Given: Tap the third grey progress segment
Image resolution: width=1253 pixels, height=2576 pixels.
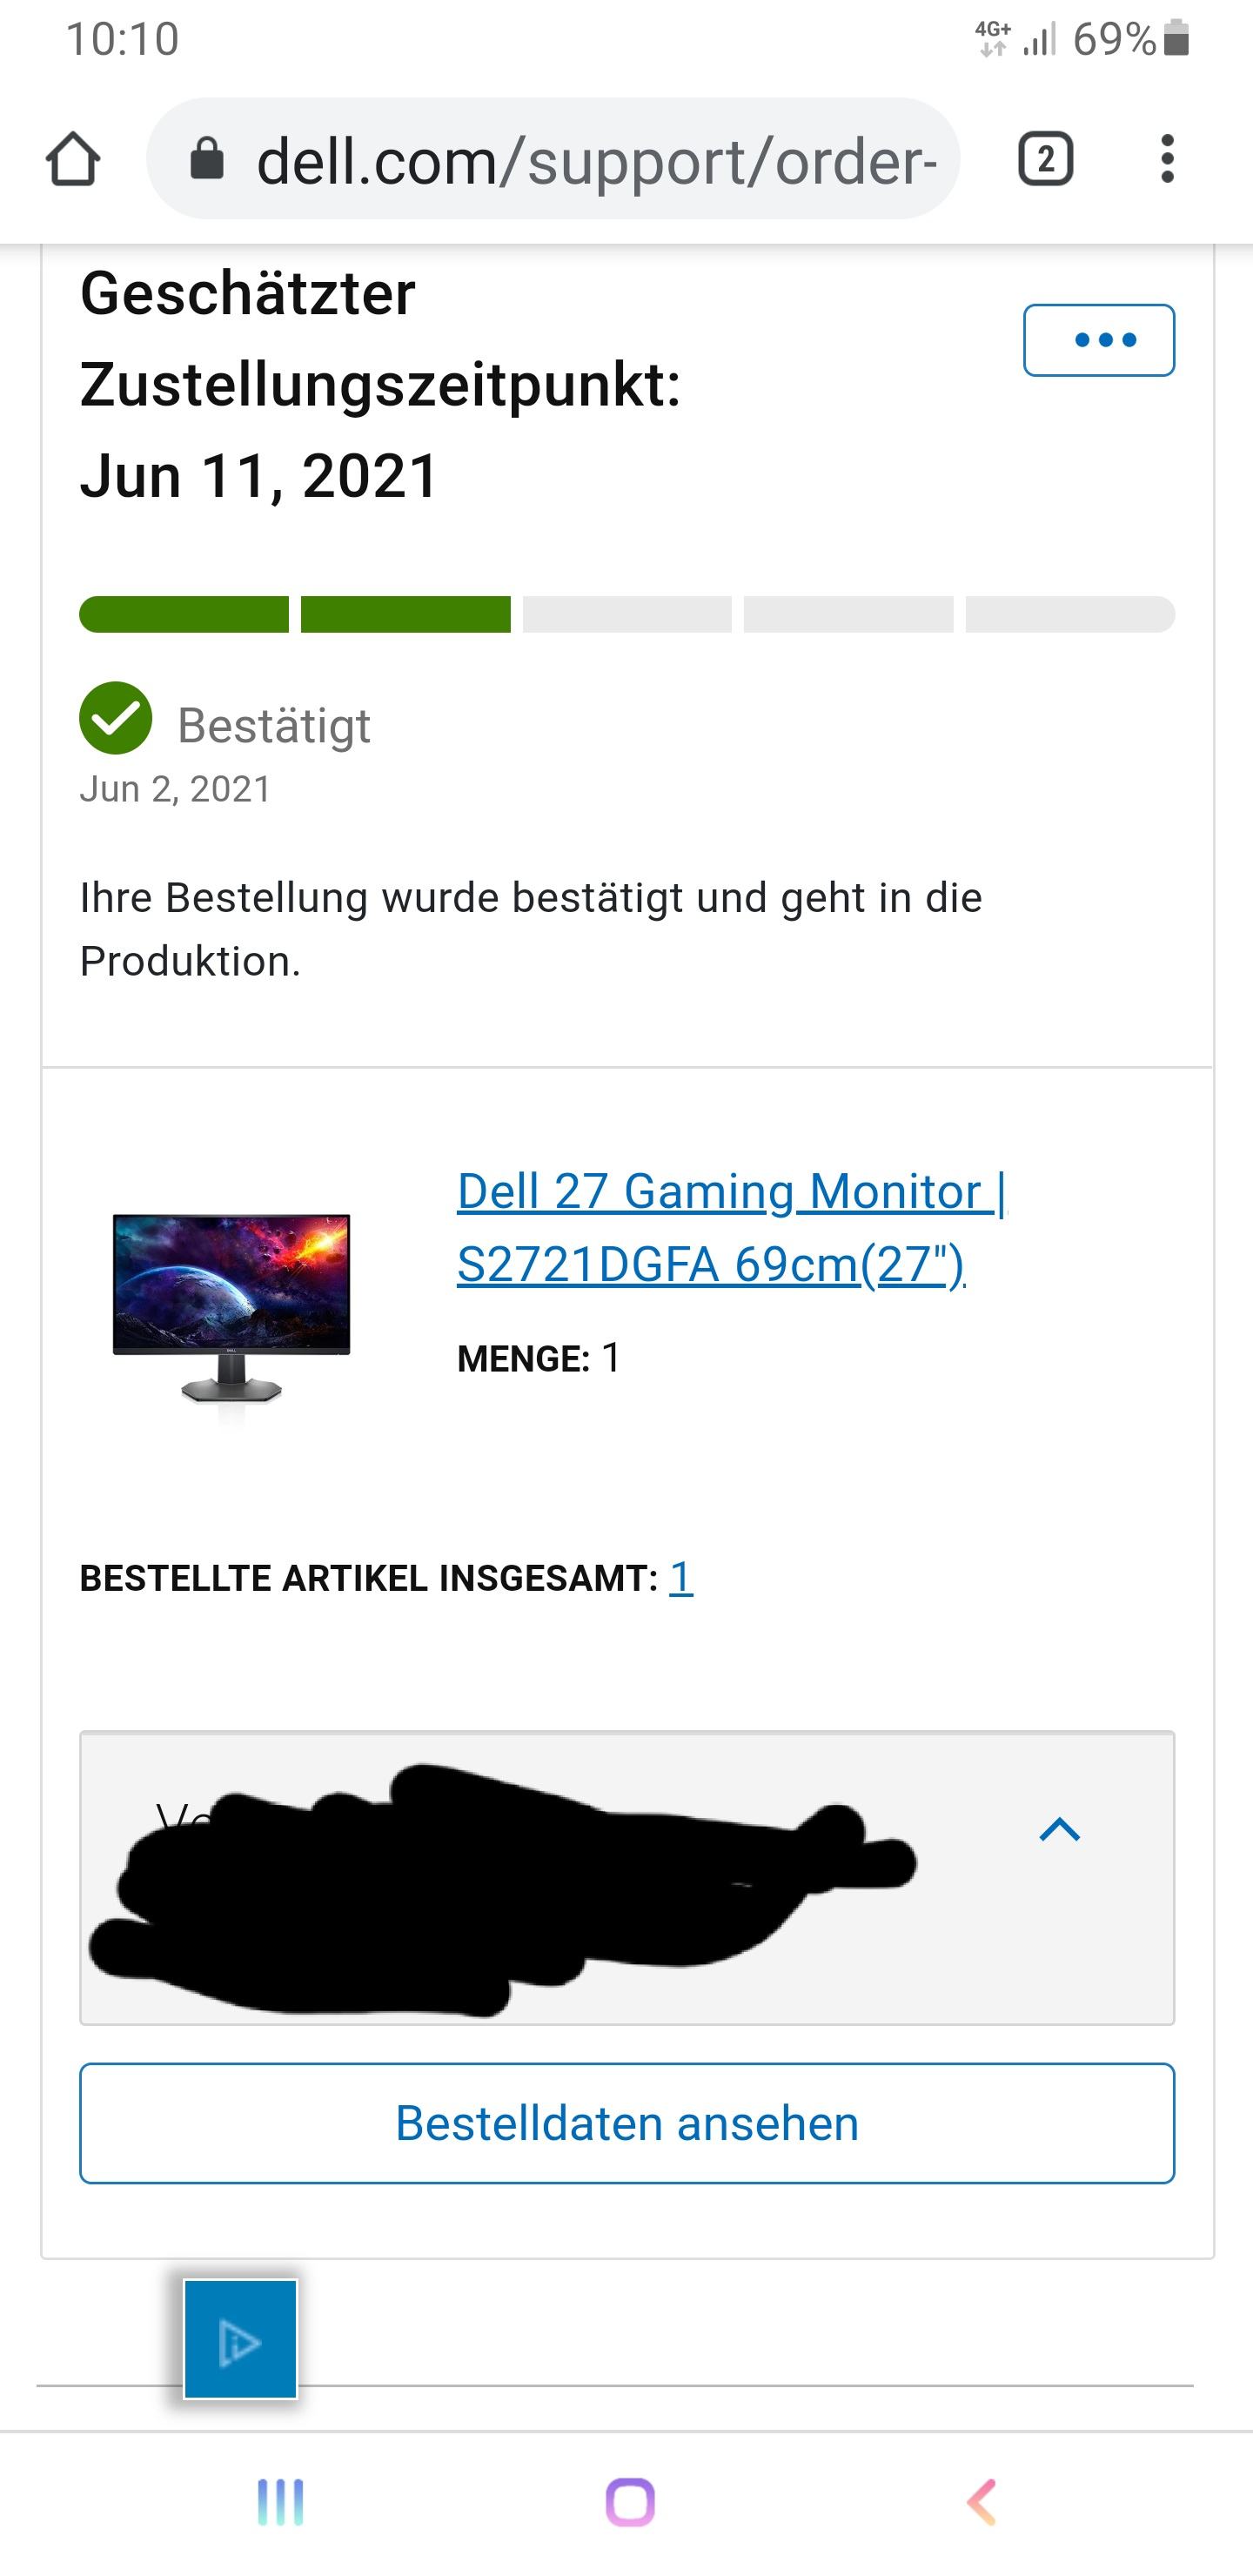Looking at the screenshot, I should (627, 614).
